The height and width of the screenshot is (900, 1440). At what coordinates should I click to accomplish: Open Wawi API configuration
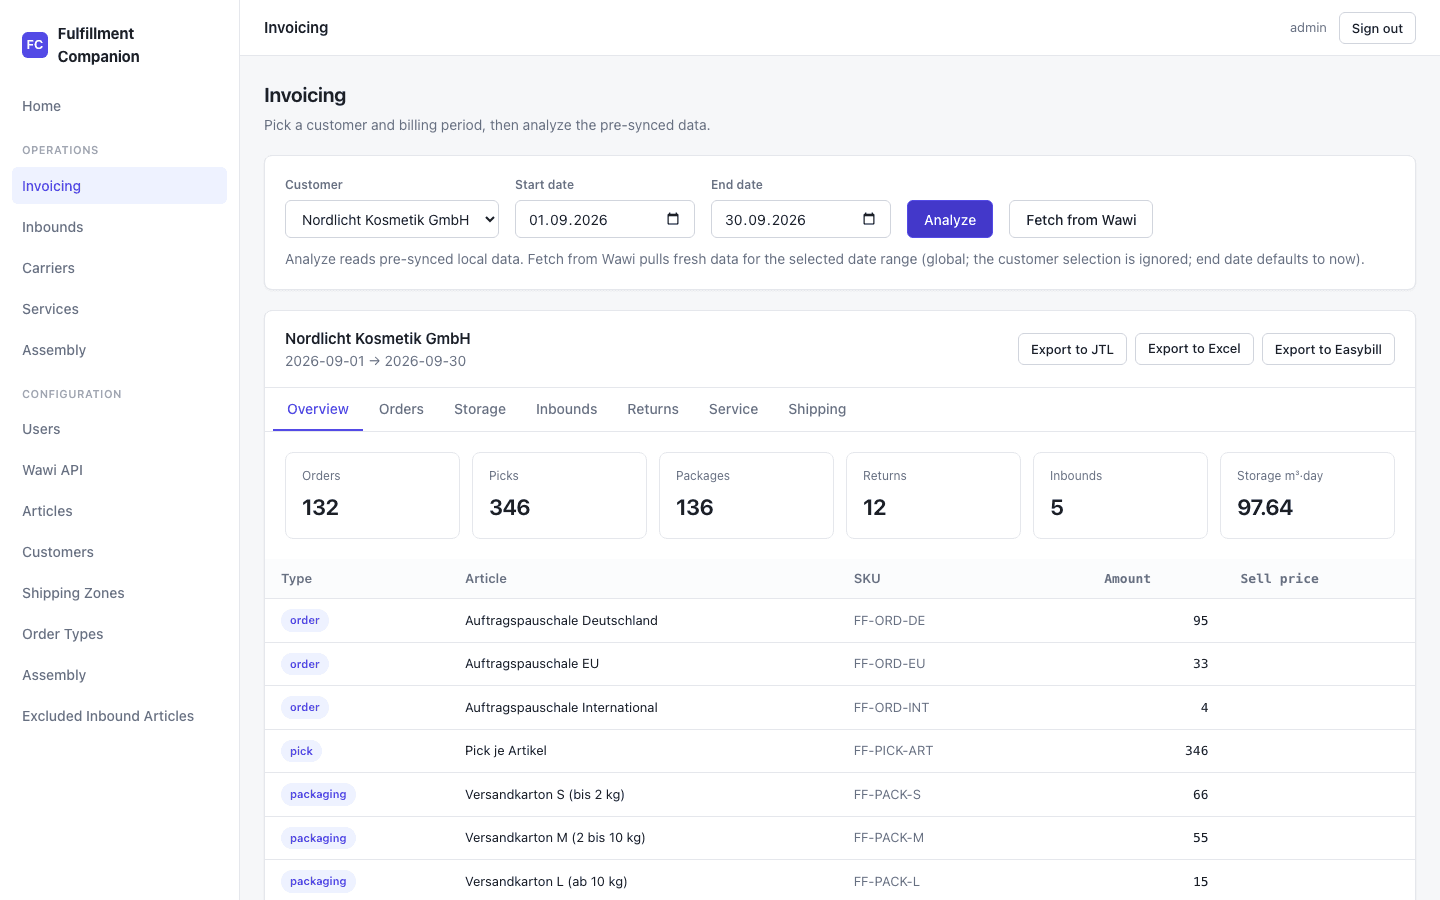click(119, 470)
